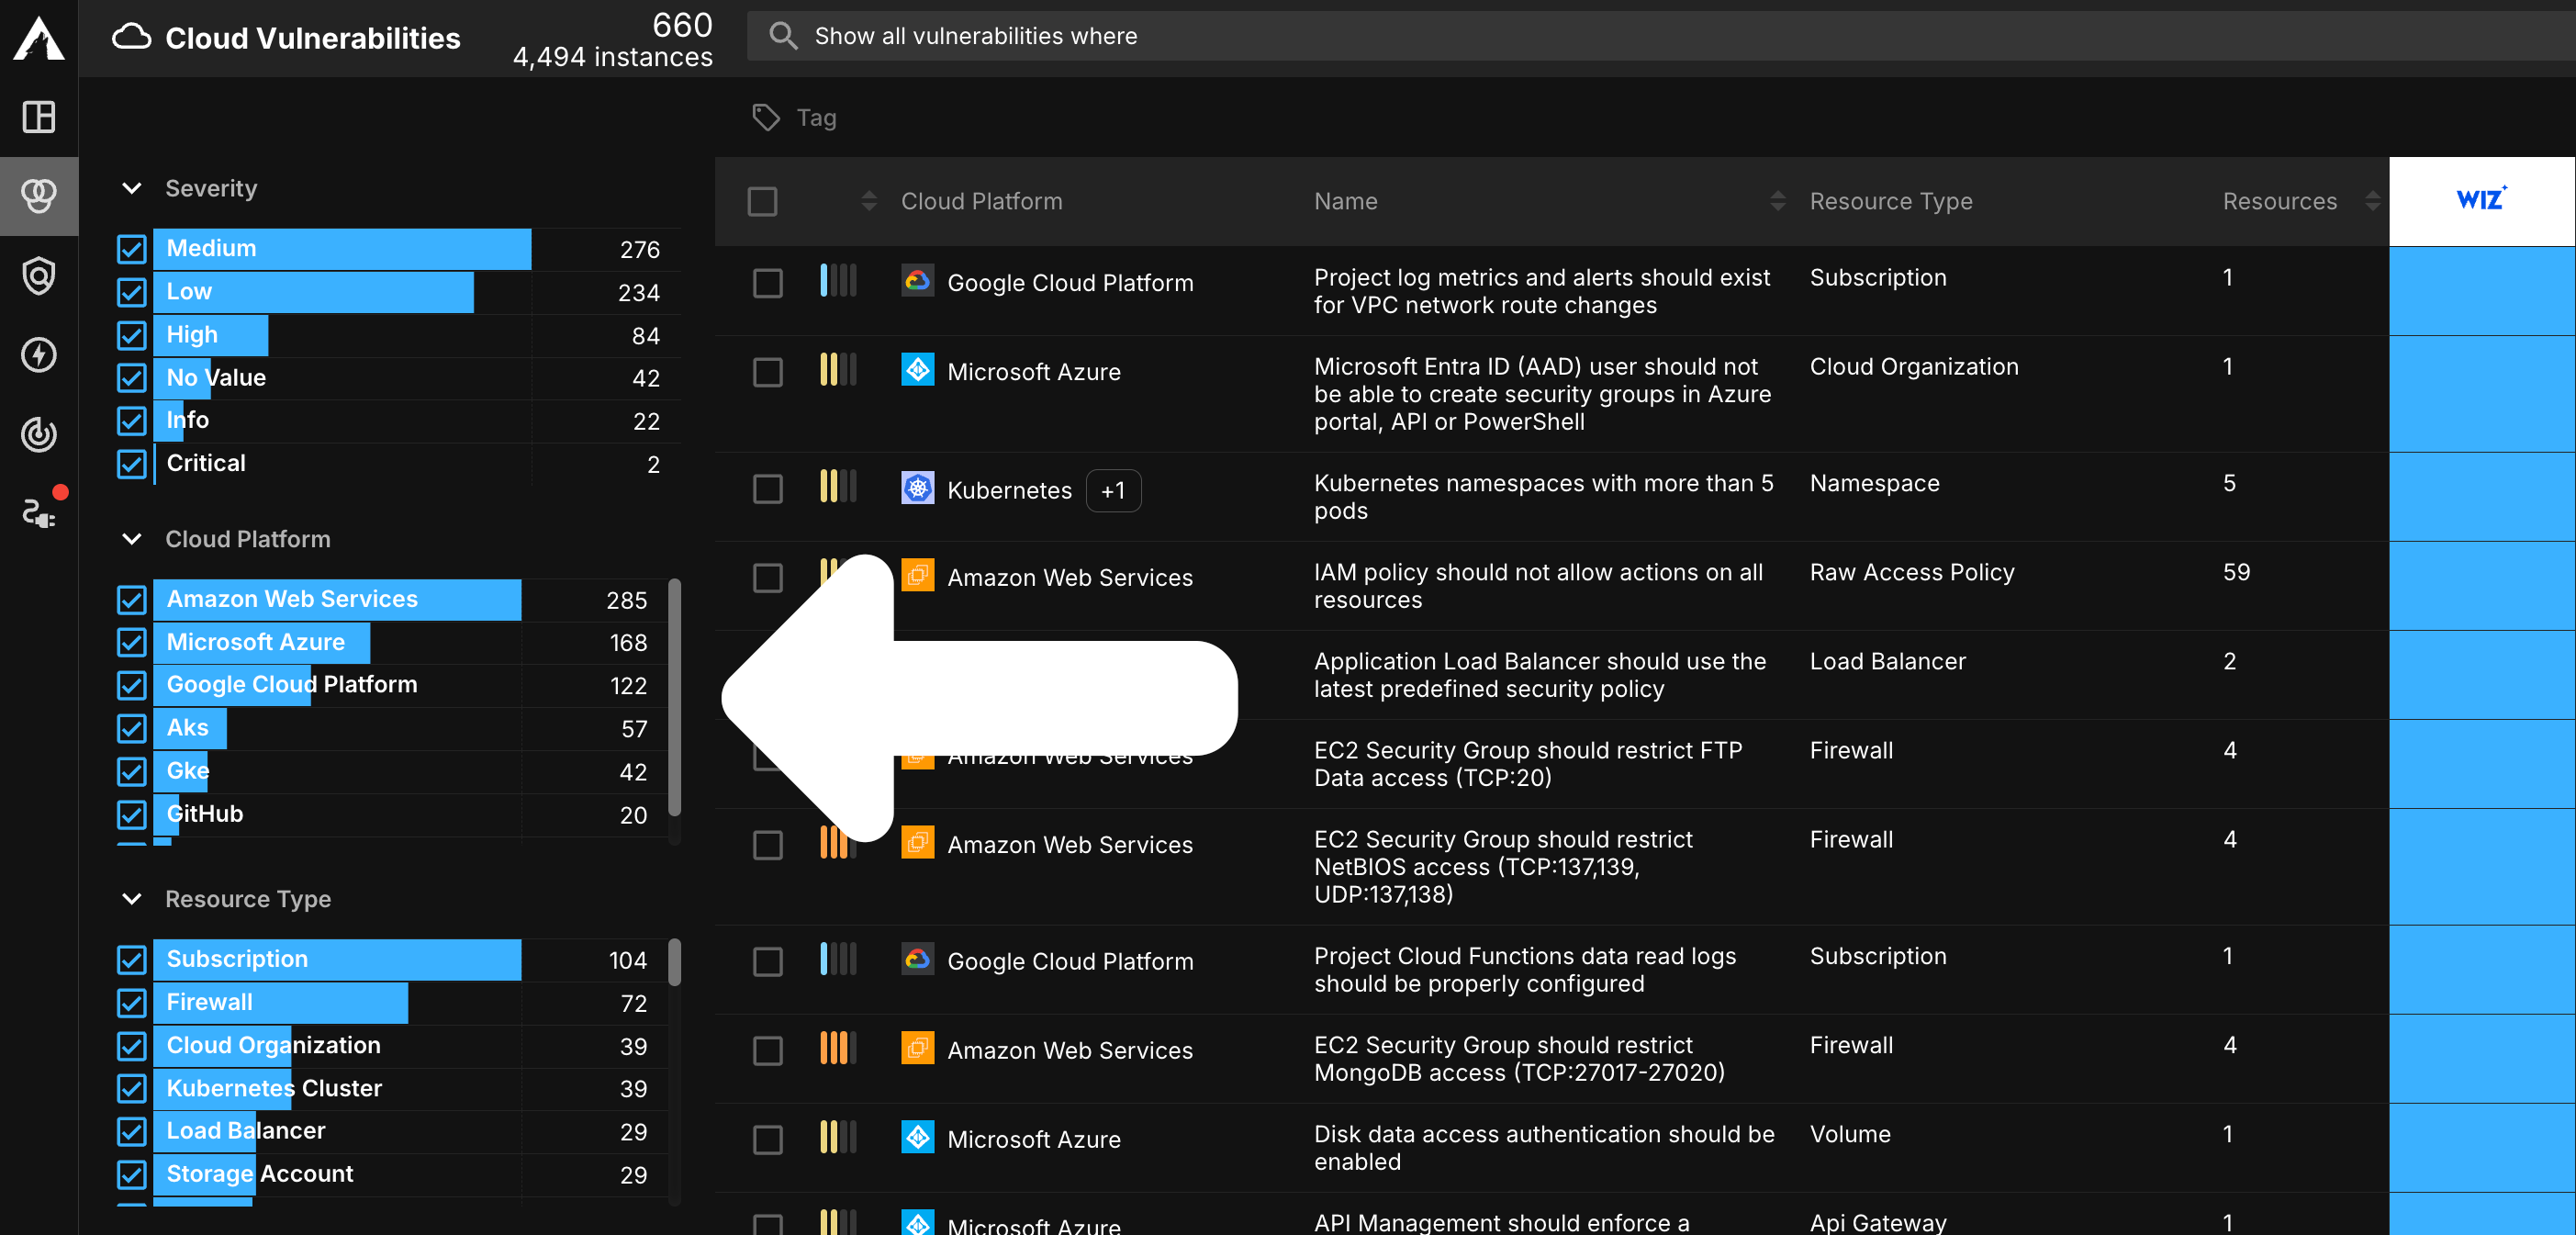Uncheck the Critical severity filter
The height and width of the screenshot is (1235, 2576).
131,464
